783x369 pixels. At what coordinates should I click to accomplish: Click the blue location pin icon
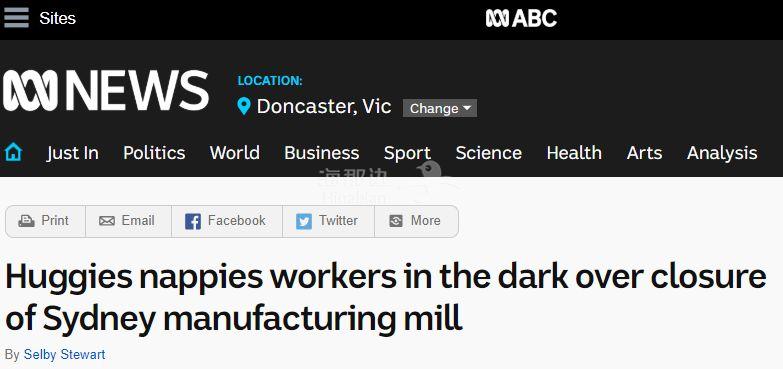tap(244, 106)
